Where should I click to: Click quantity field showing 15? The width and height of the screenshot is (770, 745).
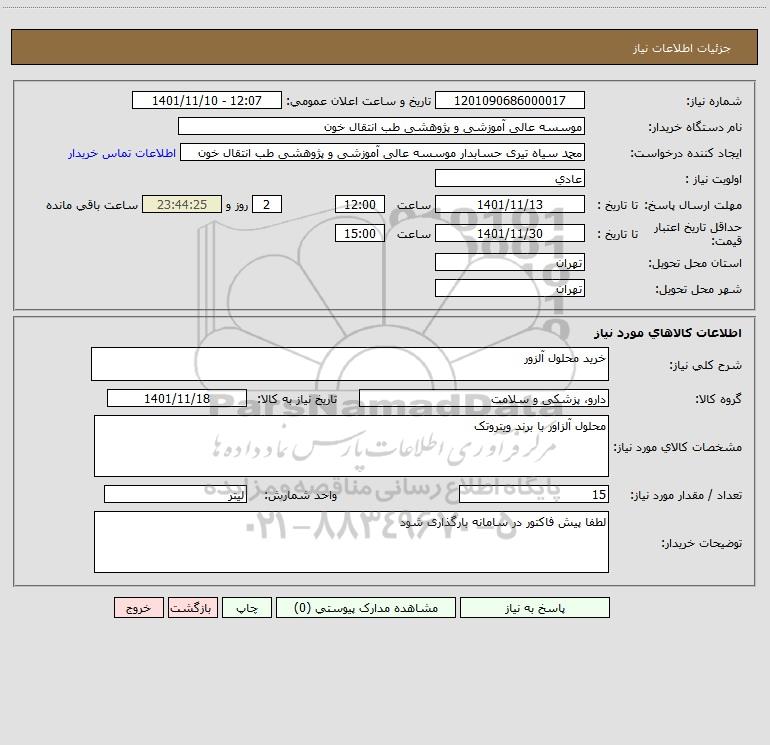(534, 494)
